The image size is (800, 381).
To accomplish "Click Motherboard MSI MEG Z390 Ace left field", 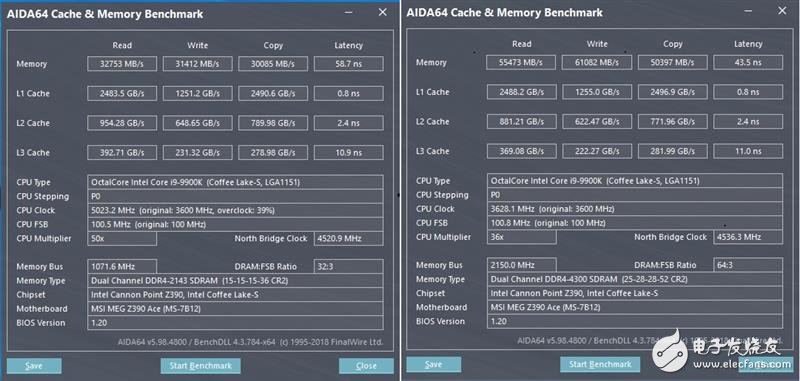I will 235,309.
